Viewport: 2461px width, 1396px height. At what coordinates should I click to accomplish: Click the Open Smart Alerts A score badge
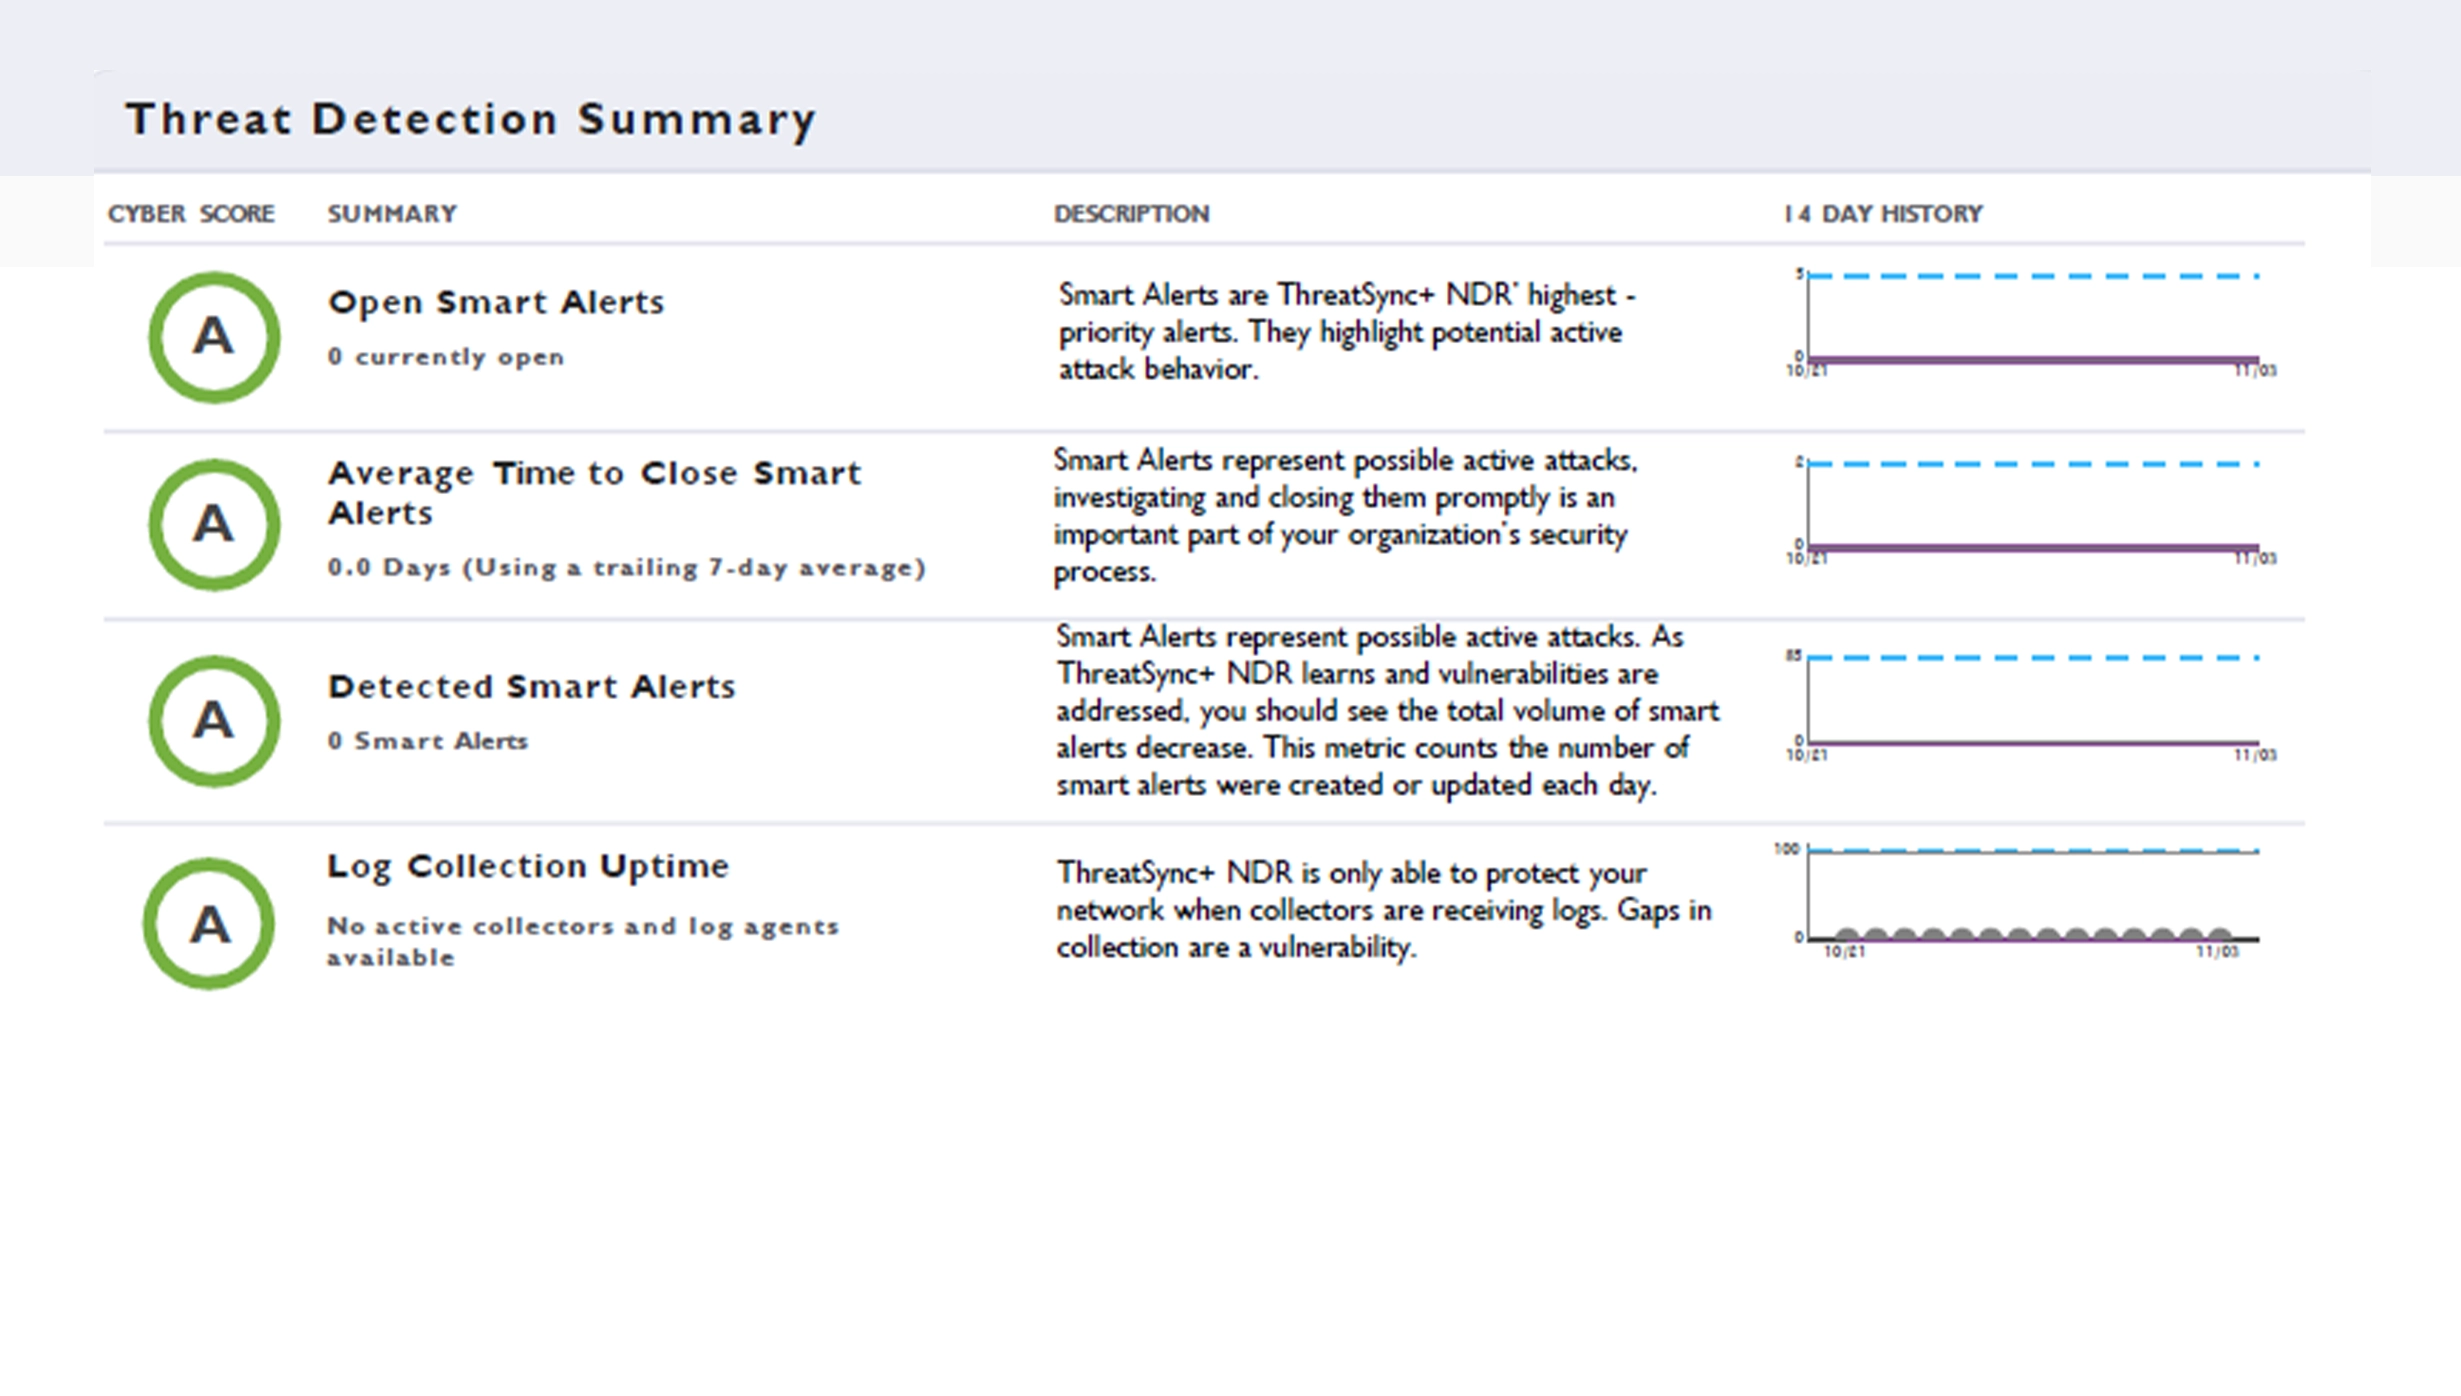(x=214, y=337)
